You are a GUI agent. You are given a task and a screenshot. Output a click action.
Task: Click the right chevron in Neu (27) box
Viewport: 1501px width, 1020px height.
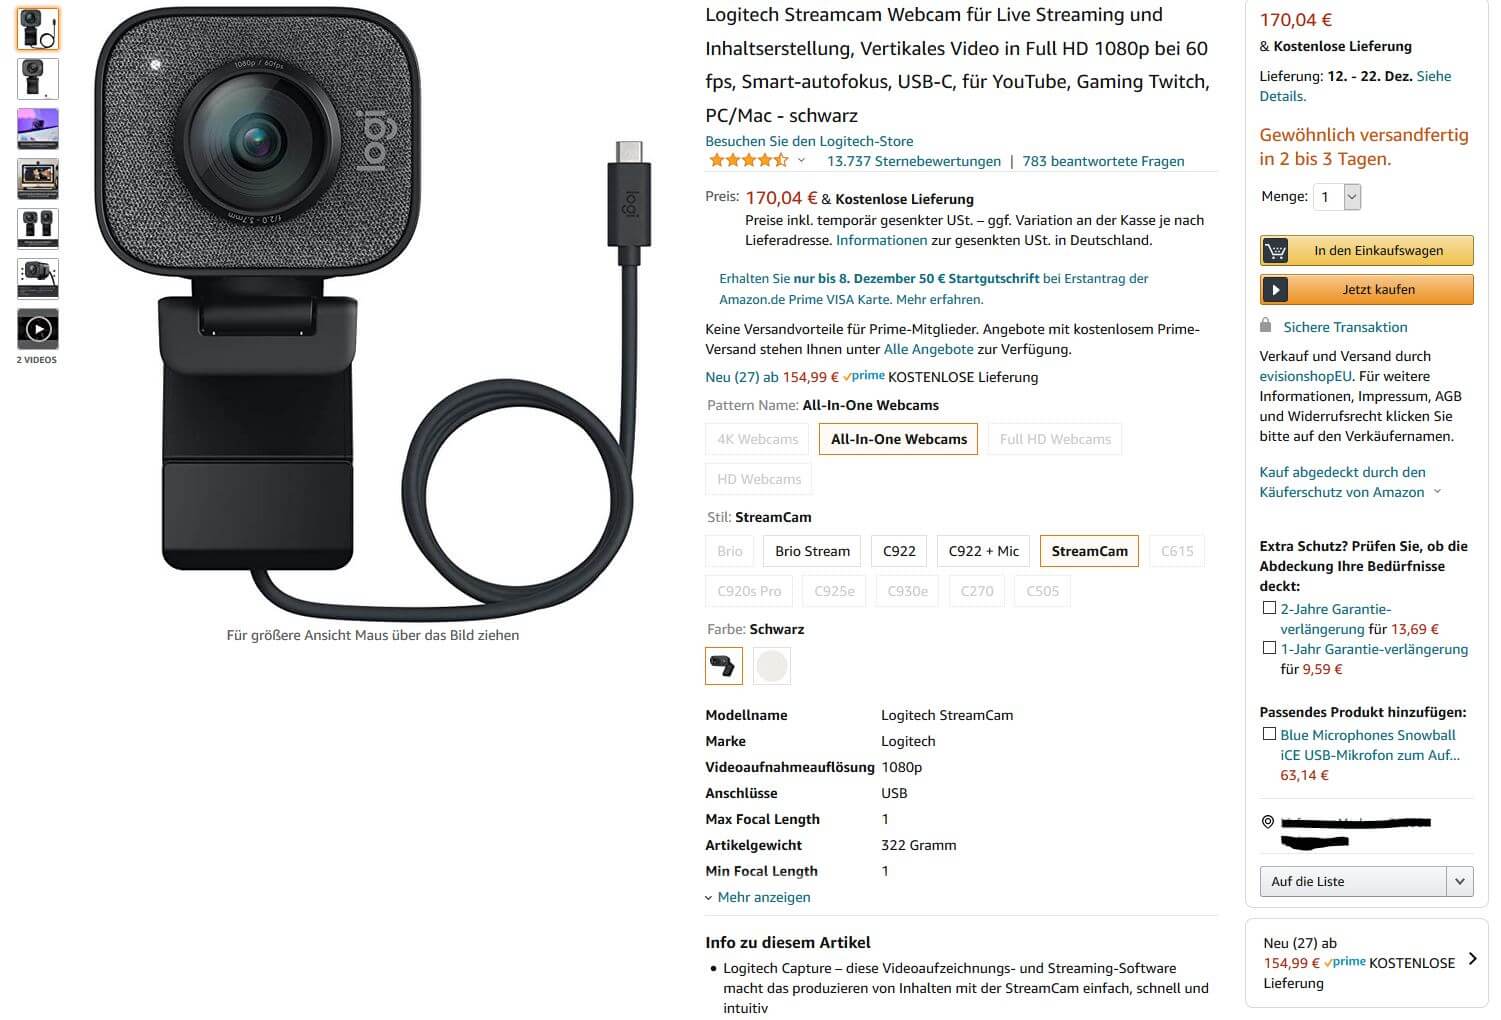coord(1472,959)
